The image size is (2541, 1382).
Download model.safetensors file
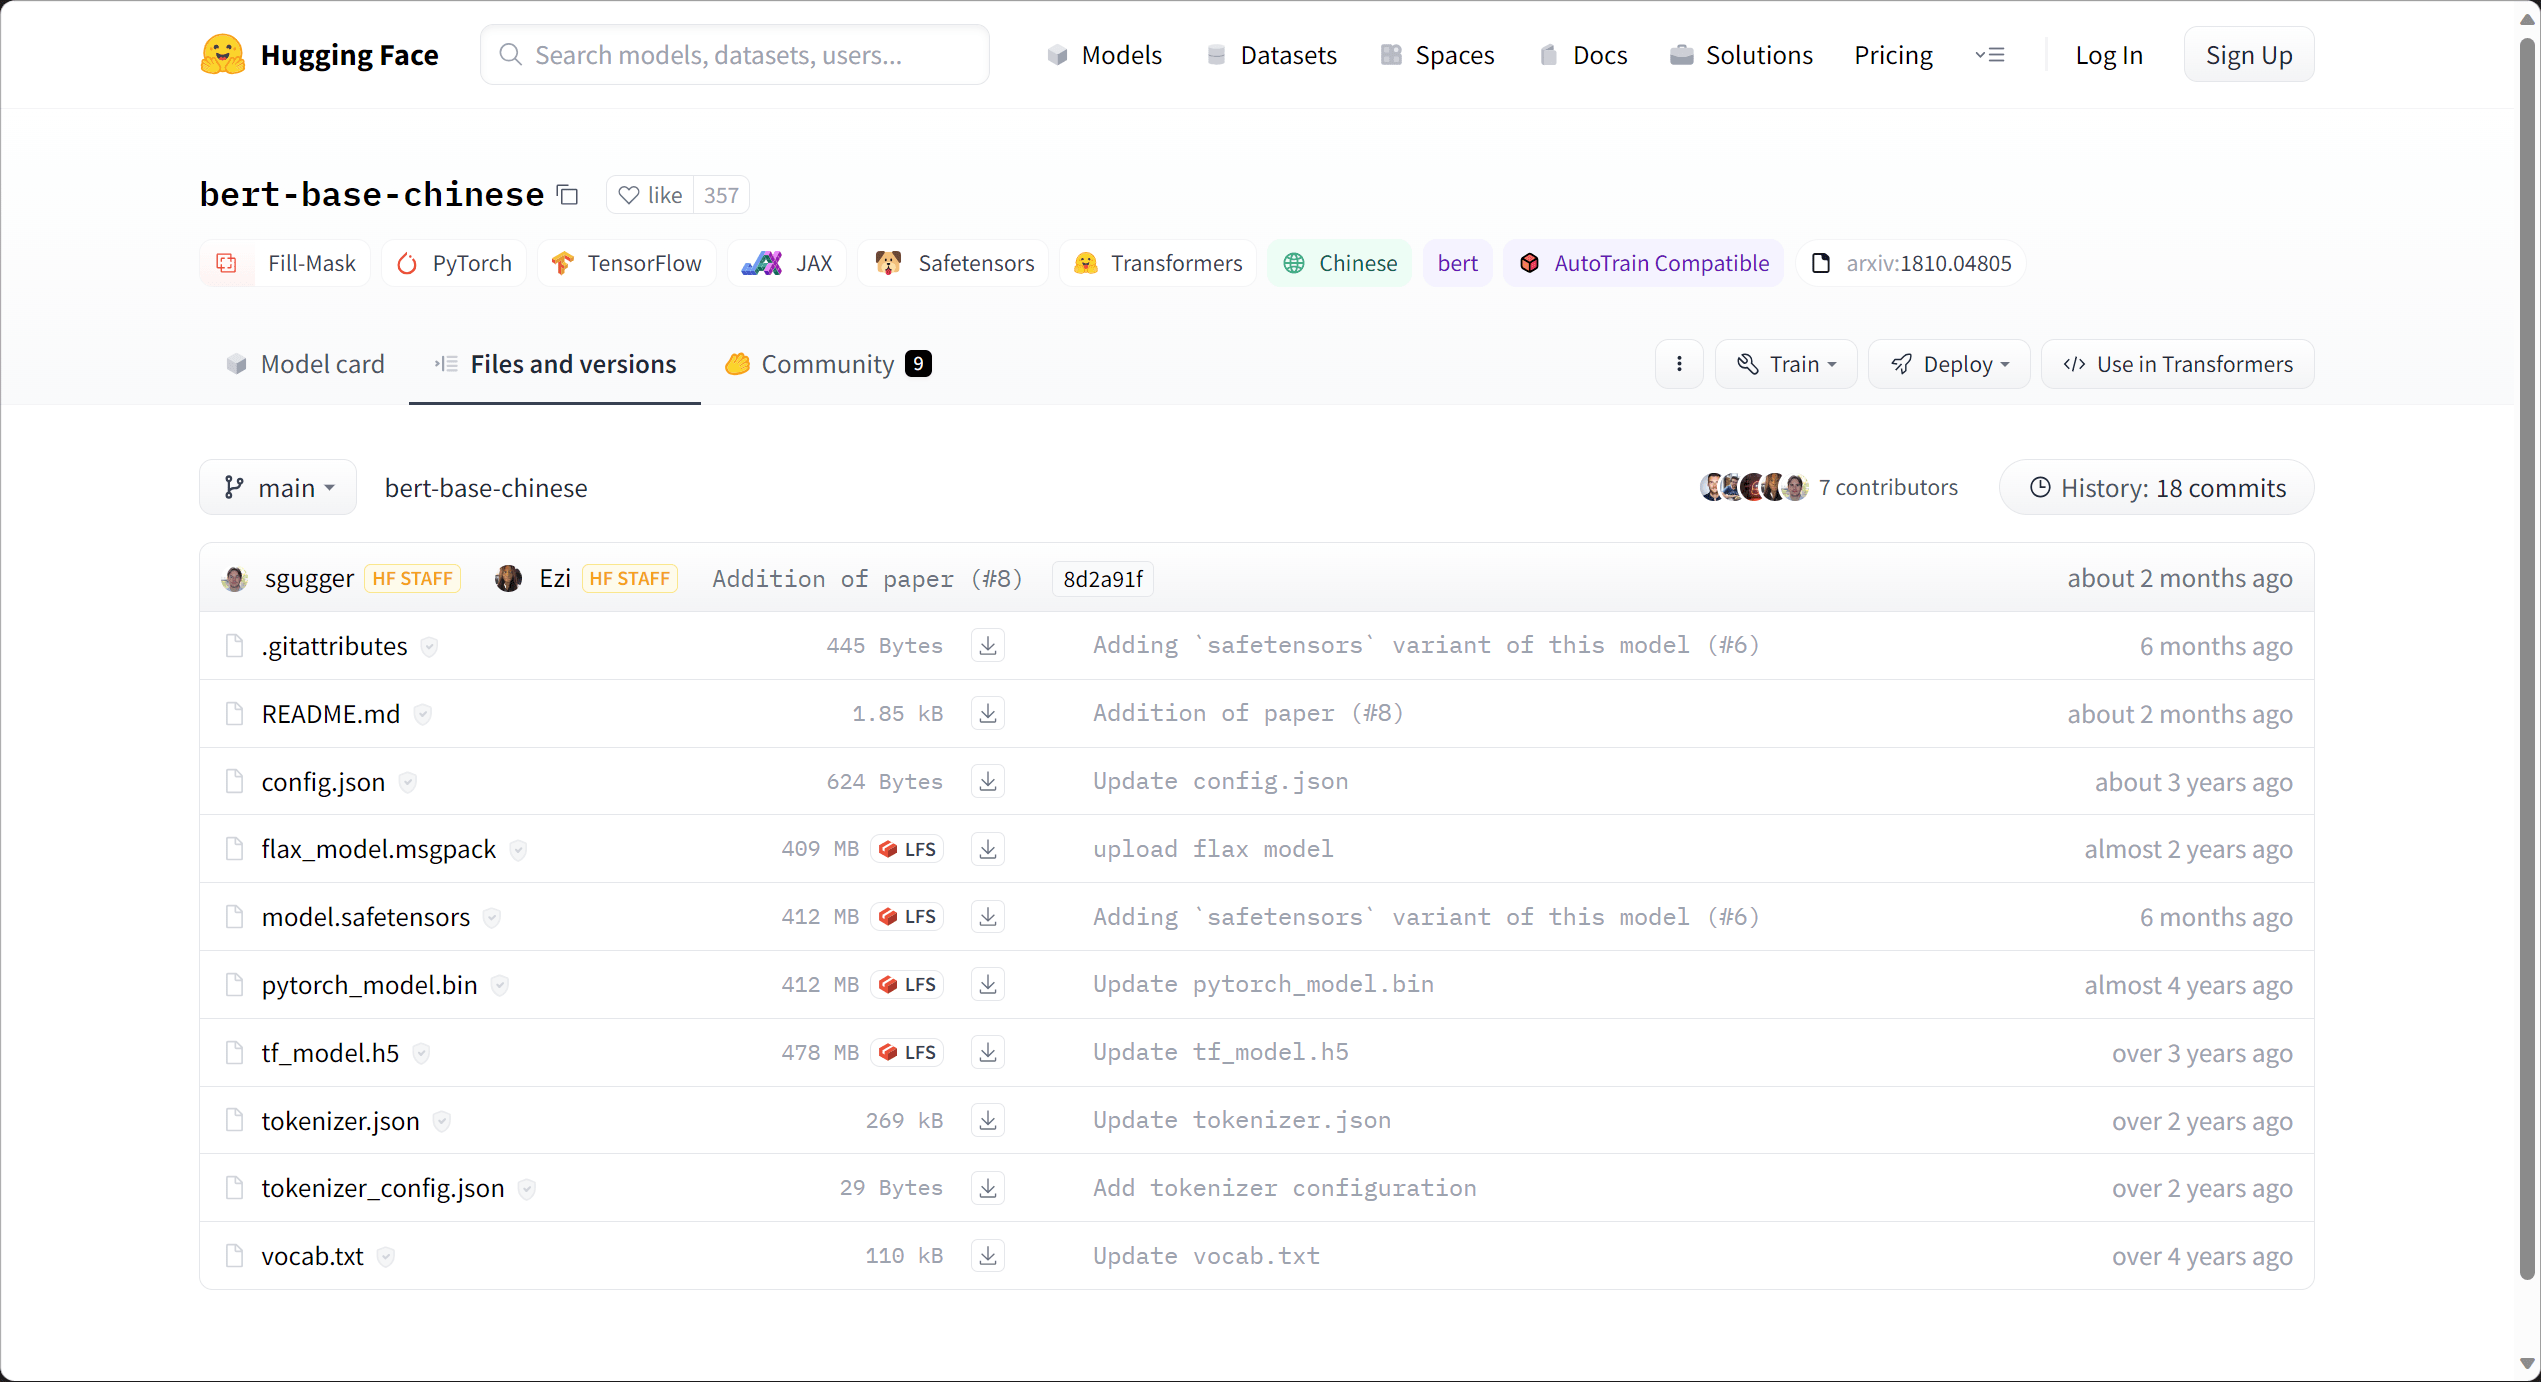988,917
